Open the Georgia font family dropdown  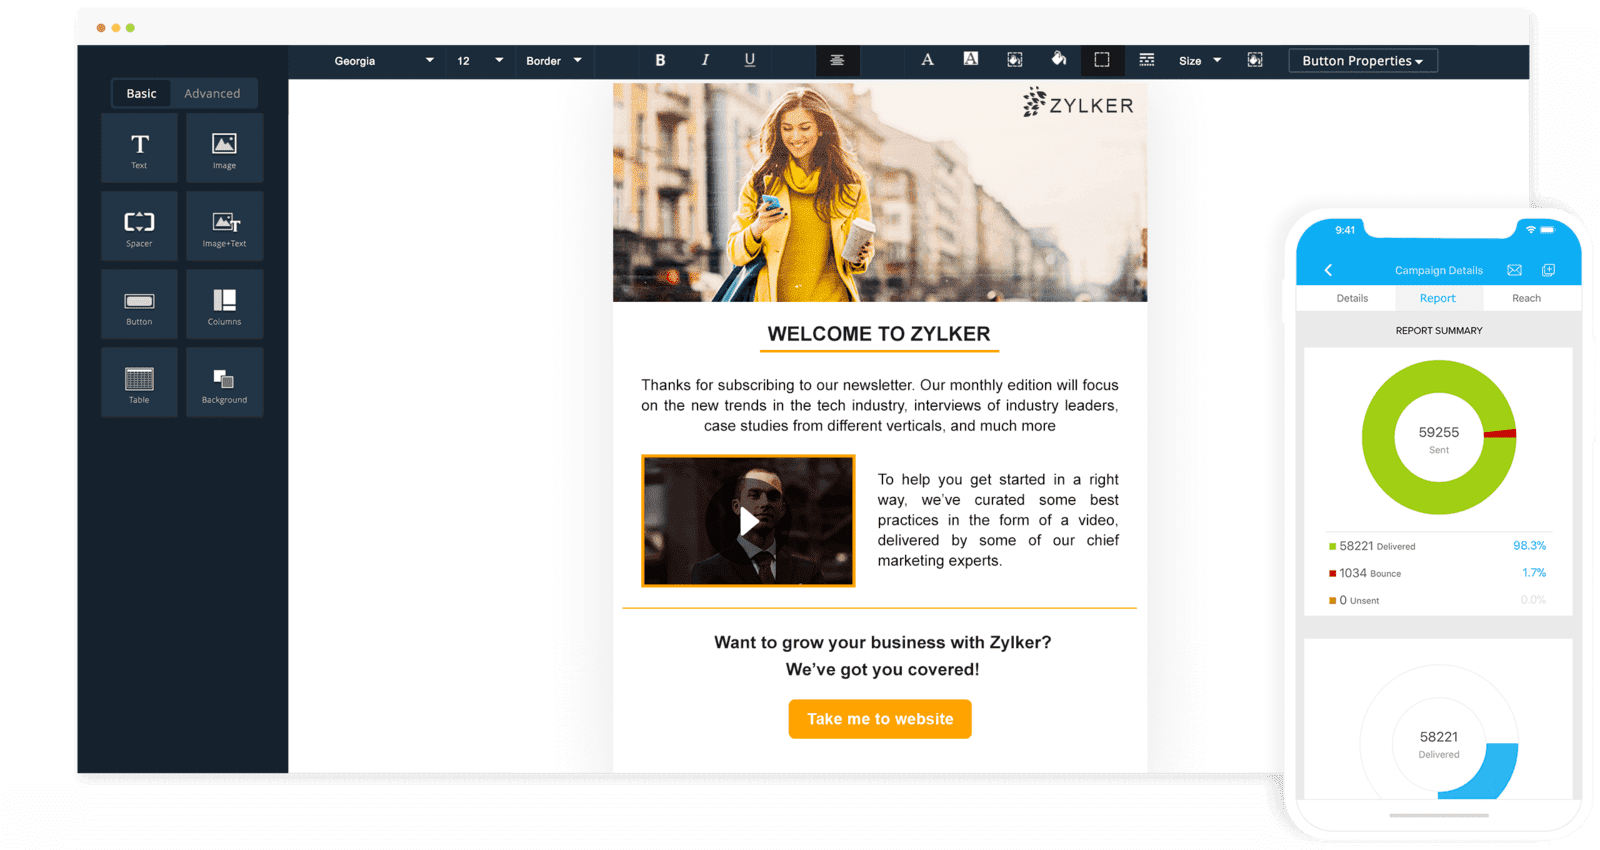click(x=383, y=61)
